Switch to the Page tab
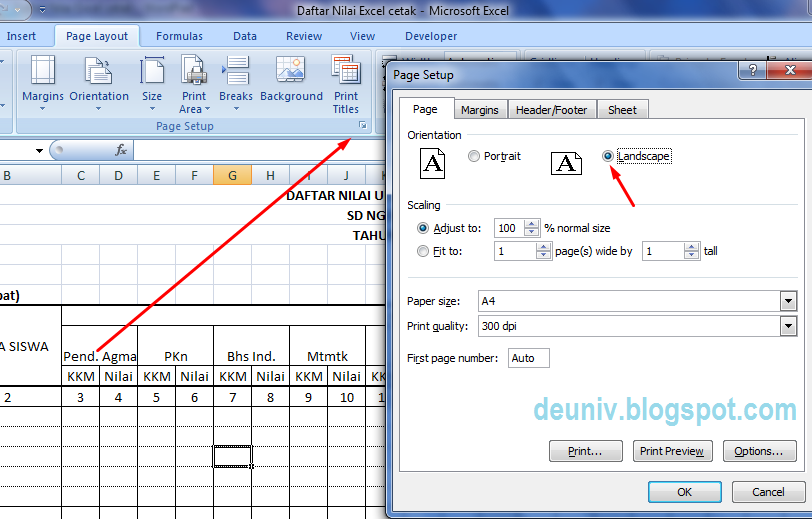The height and width of the screenshot is (519, 812). pos(426,109)
